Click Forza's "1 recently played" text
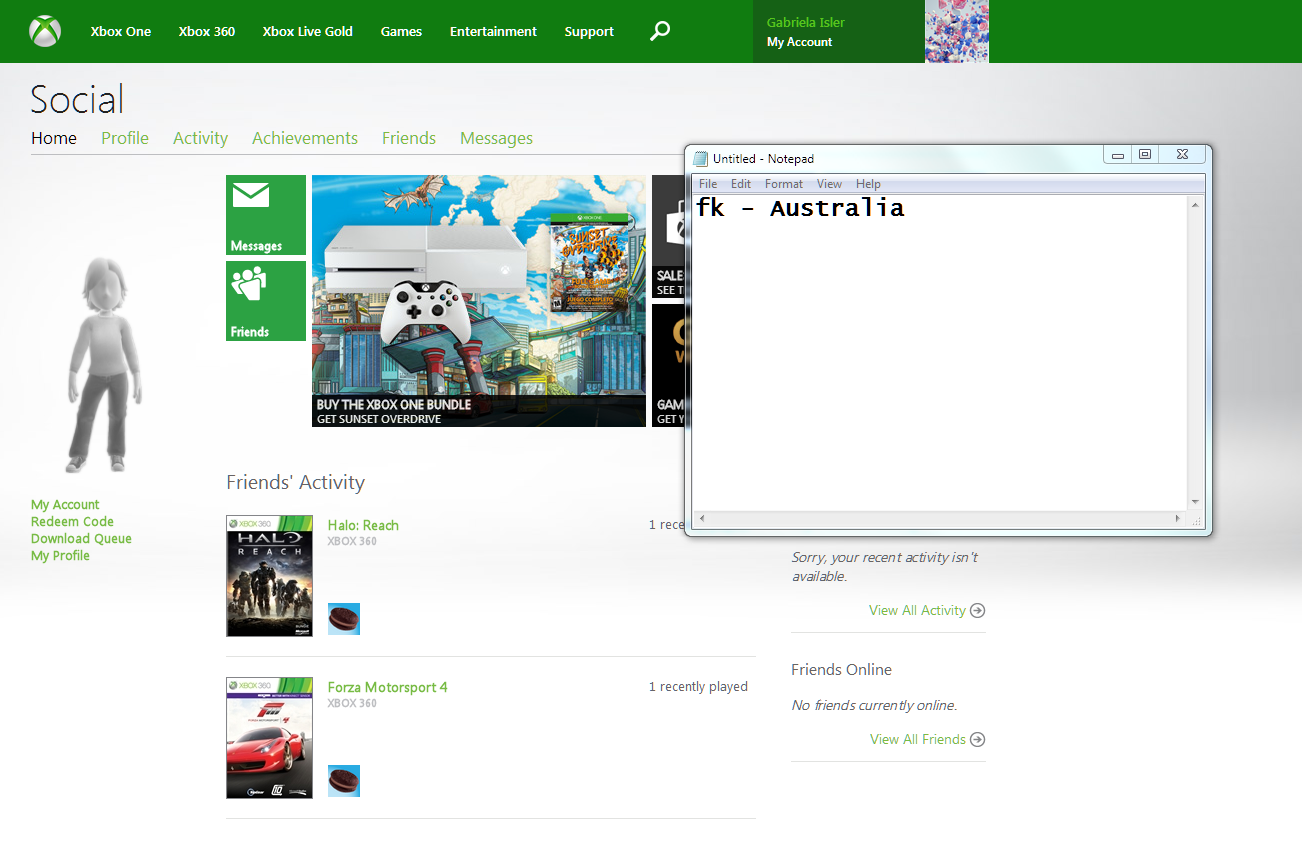The height and width of the screenshot is (854, 1302). tap(698, 687)
